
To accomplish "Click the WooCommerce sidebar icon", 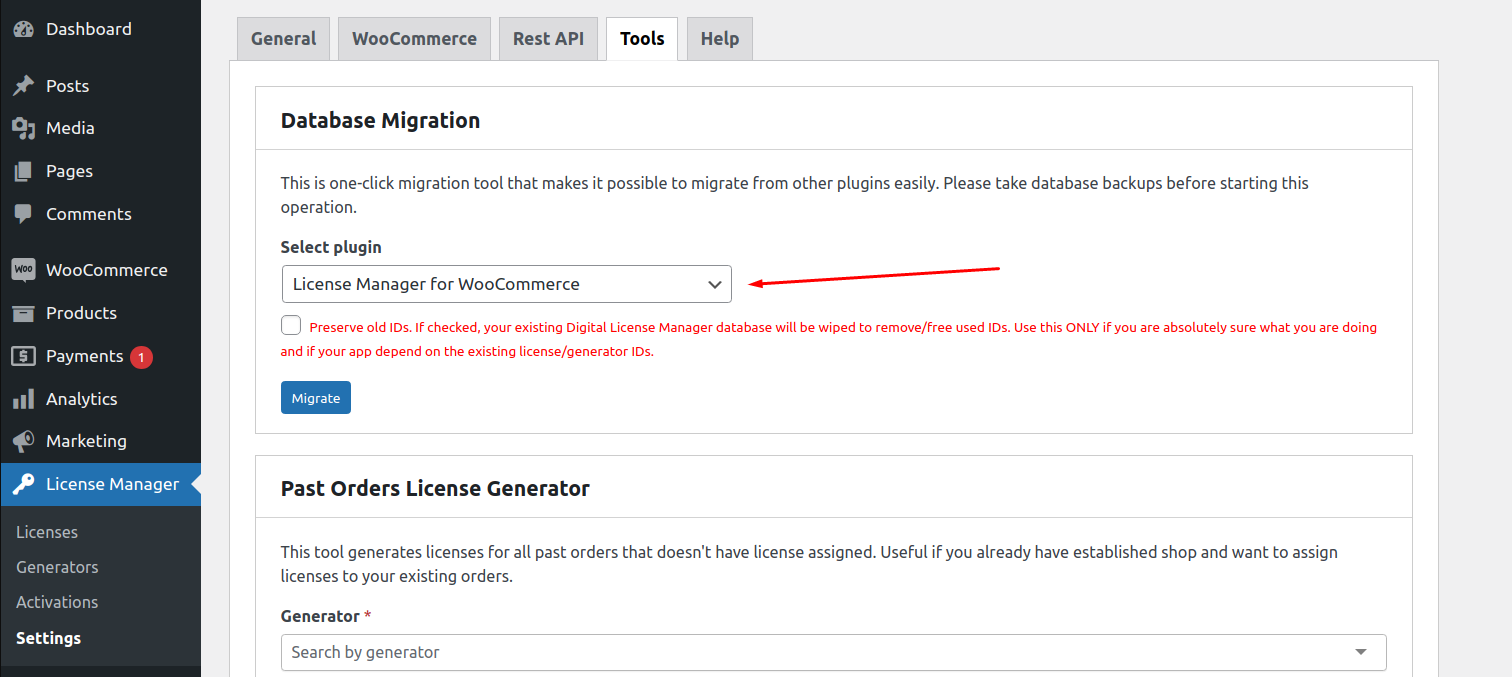I will [23, 269].
